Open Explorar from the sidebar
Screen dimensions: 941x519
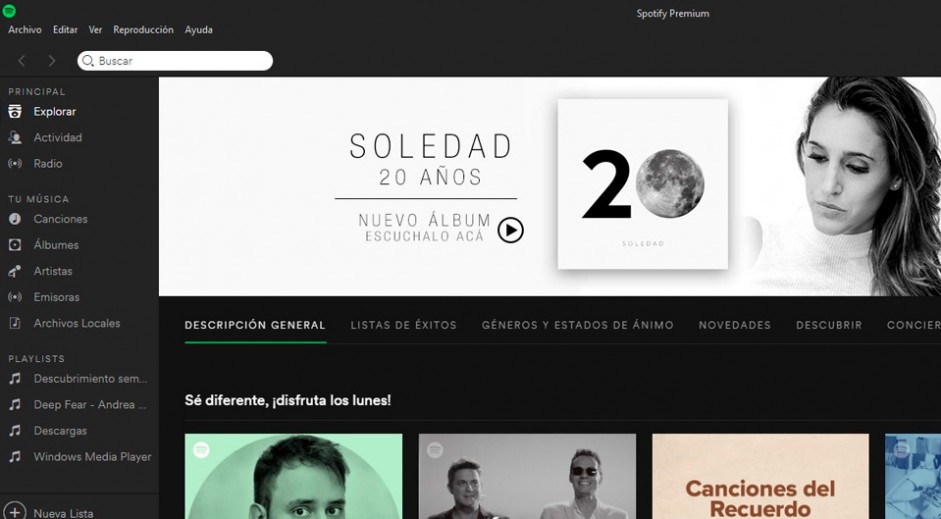pyautogui.click(x=55, y=112)
